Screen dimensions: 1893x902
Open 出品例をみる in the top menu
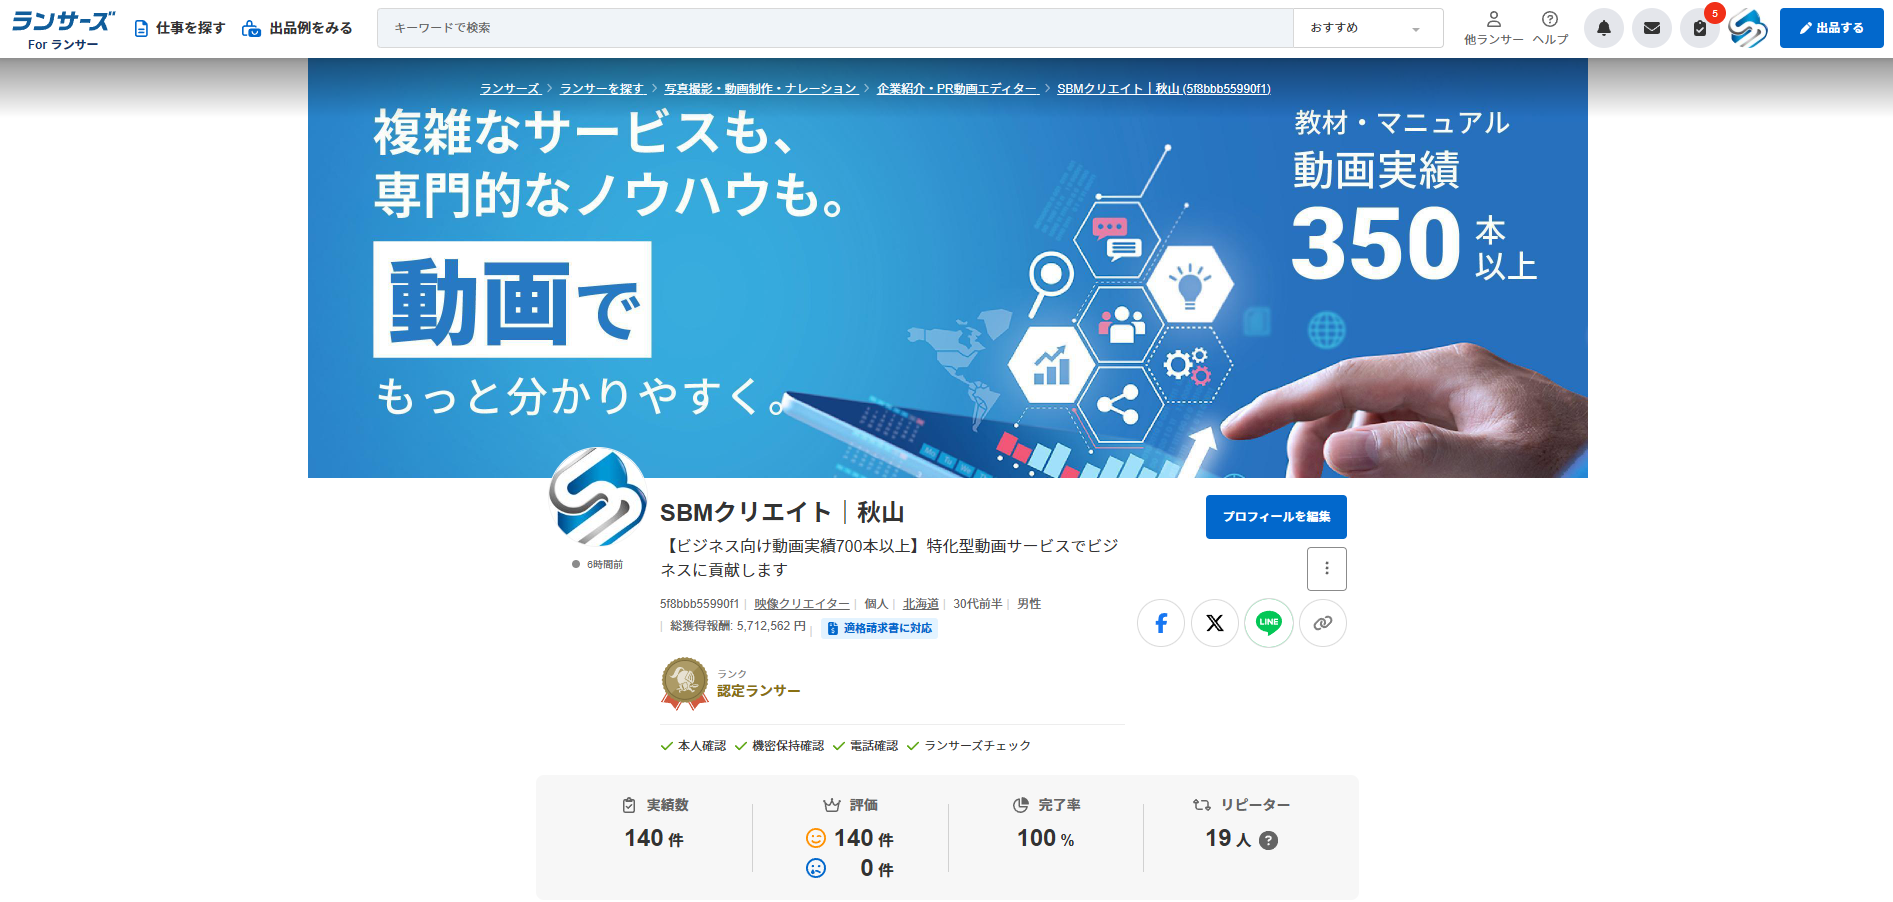297,28
